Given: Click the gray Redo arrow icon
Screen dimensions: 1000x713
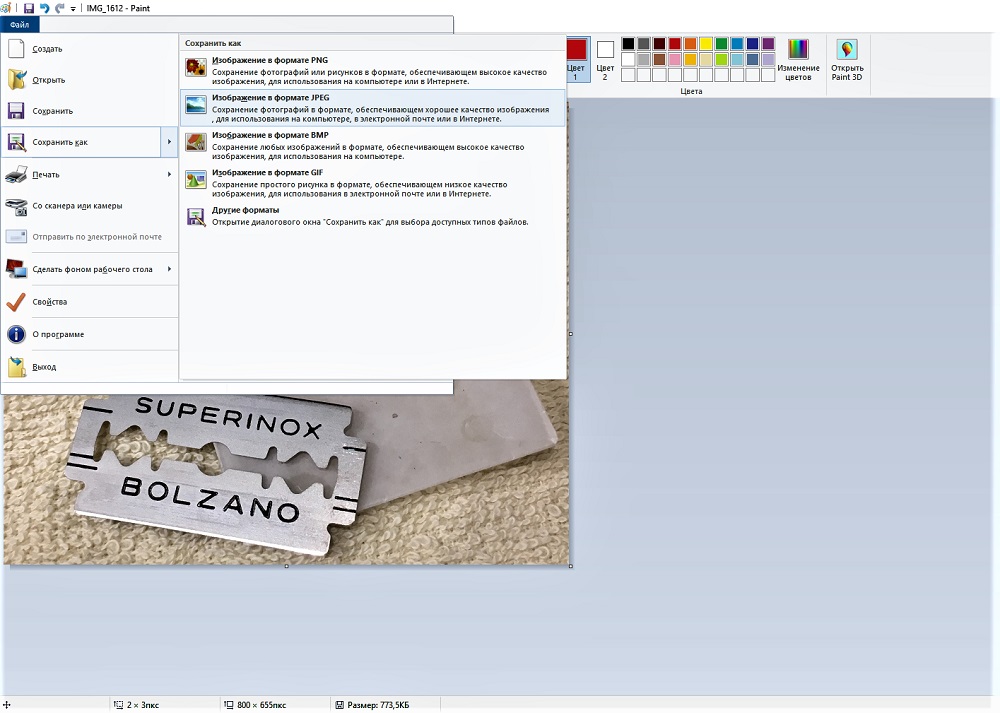Looking at the screenshot, I should click(60, 8).
